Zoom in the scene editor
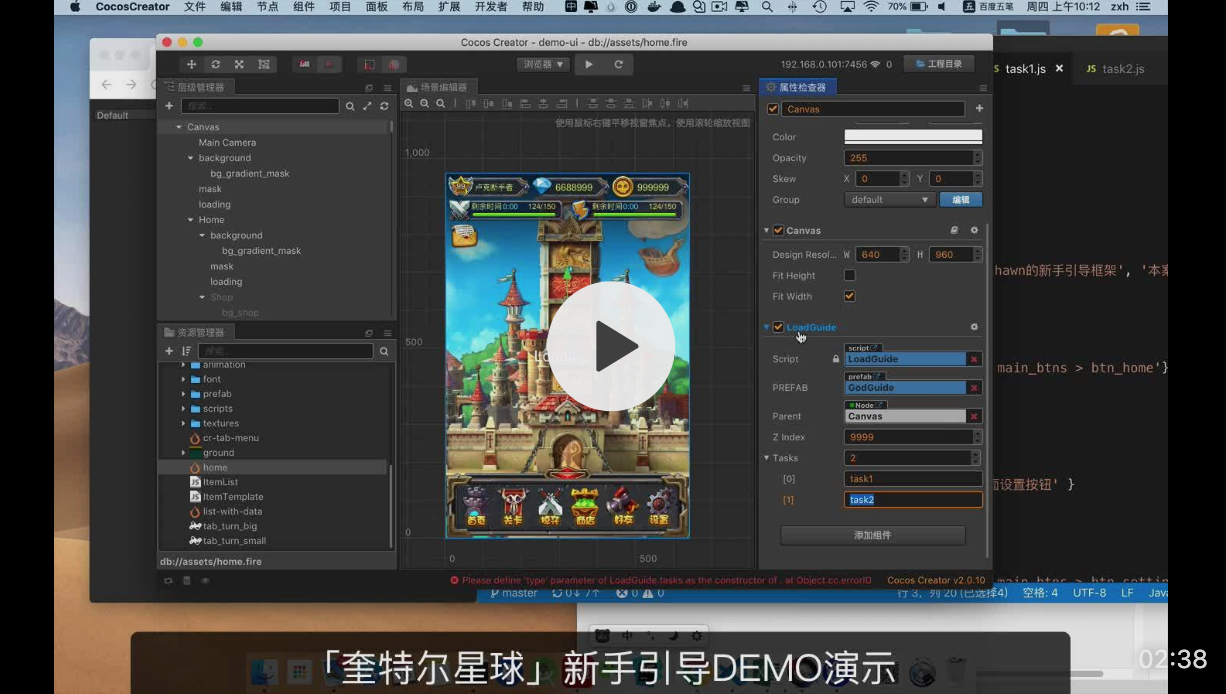The width and height of the screenshot is (1226, 694). click(409, 103)
